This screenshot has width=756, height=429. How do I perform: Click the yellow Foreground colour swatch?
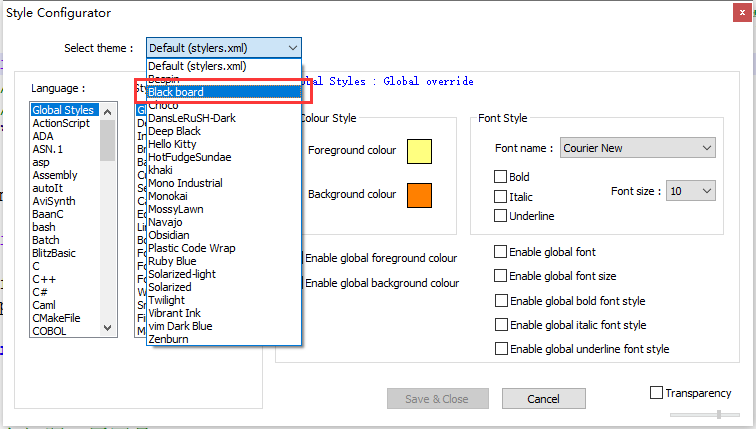pos(419,151)
